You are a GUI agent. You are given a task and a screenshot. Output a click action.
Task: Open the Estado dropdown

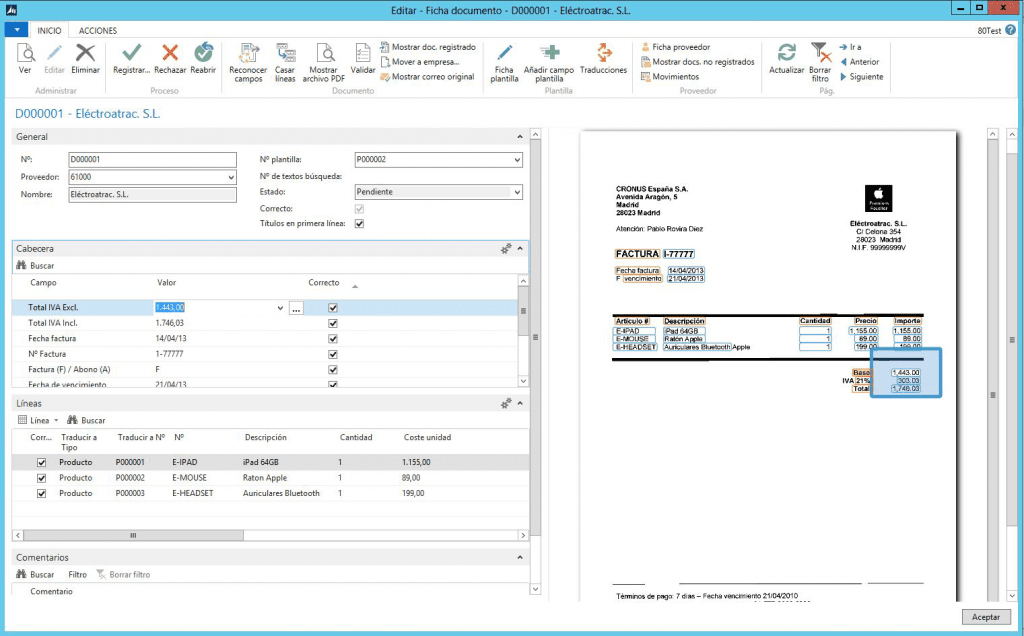point(517,193)
